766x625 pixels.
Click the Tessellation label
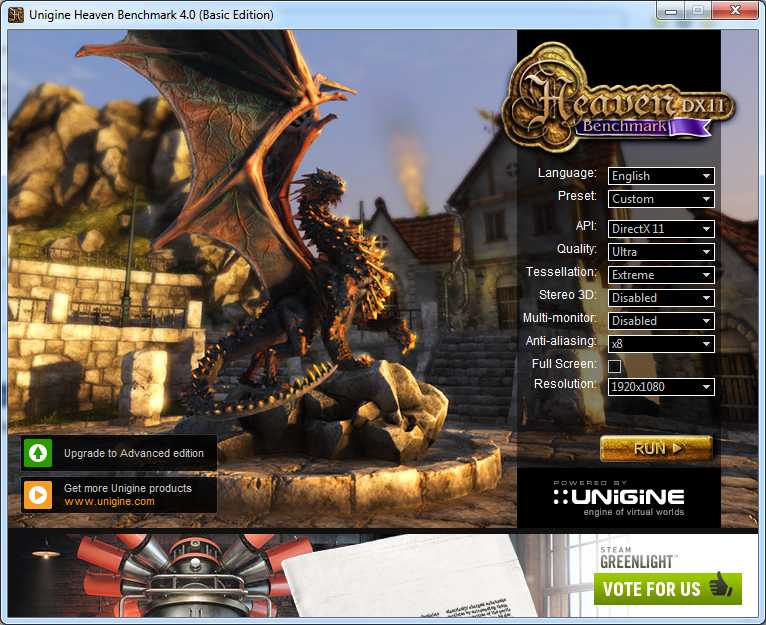point(561,272)
